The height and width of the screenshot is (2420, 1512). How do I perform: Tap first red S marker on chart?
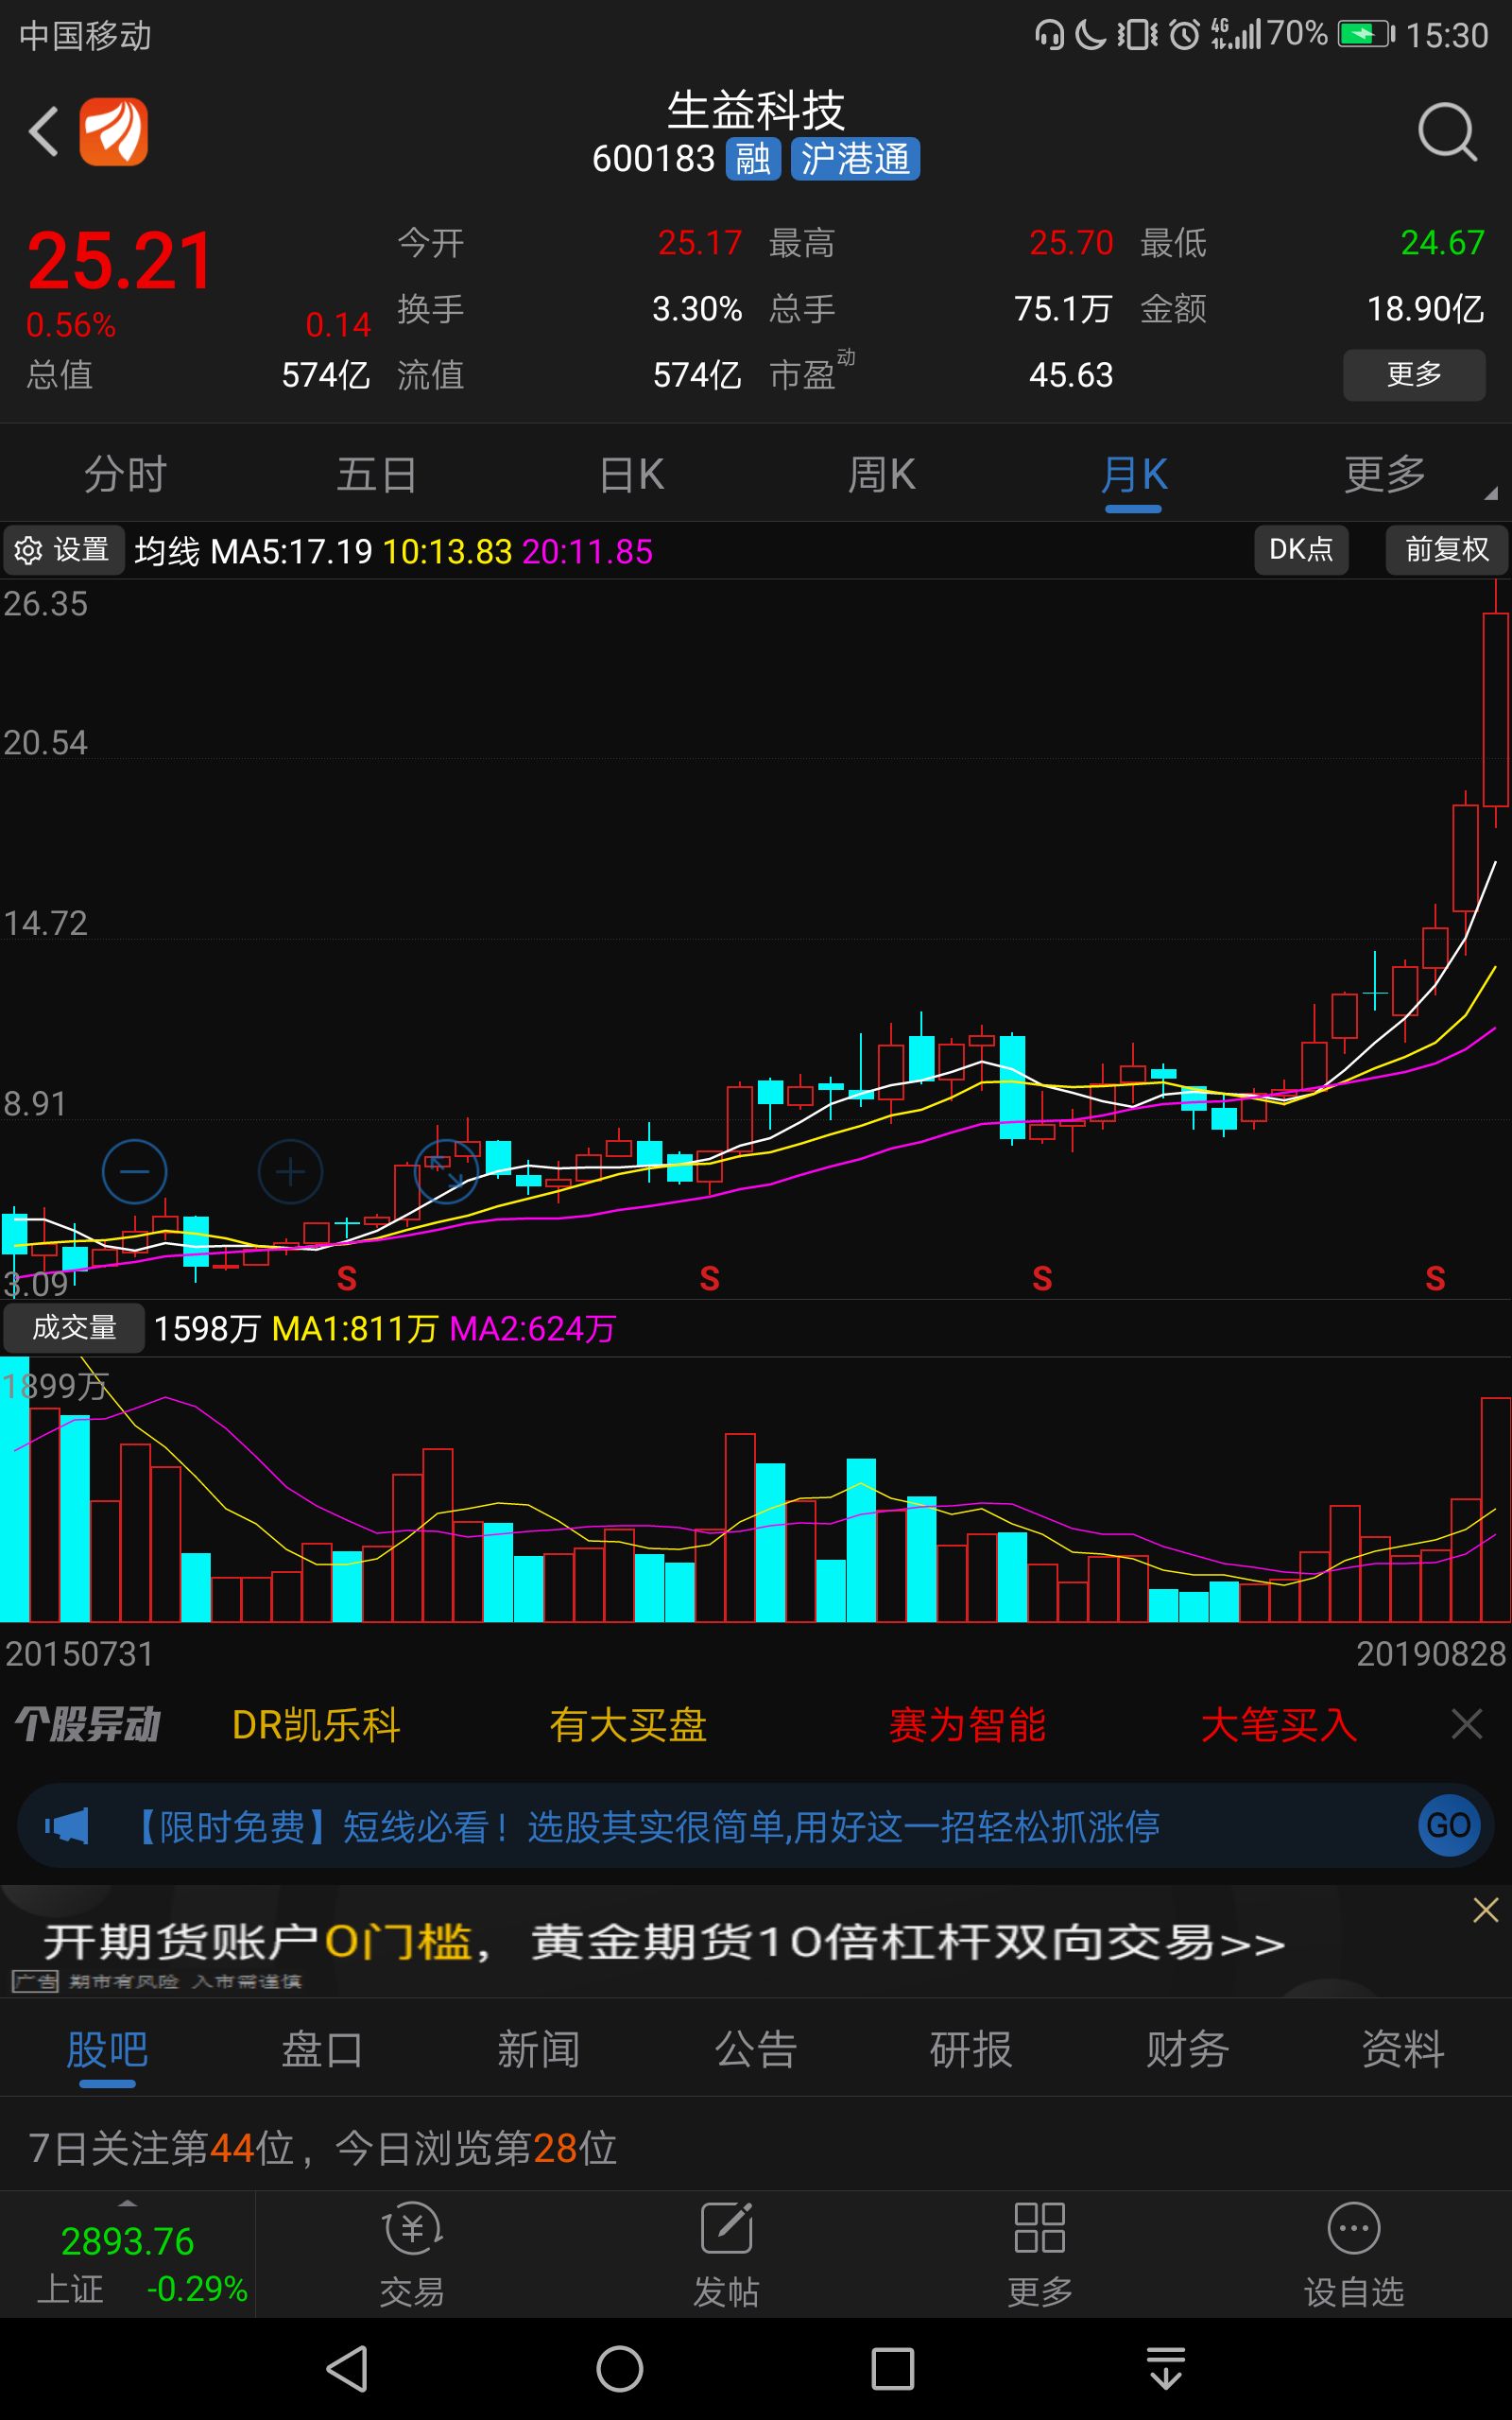[x=346, y=1278]
